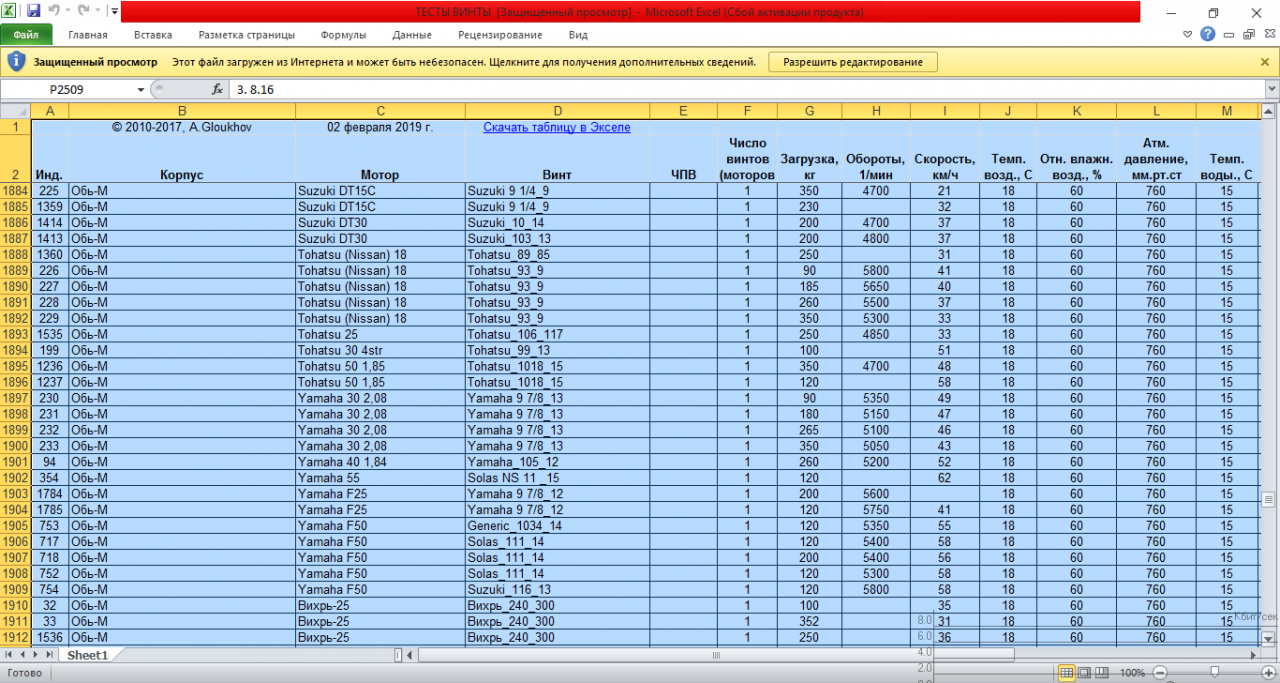Screen dimensions: 1280x683
Task: Expand the formula bar
Action: [1271, 89]
